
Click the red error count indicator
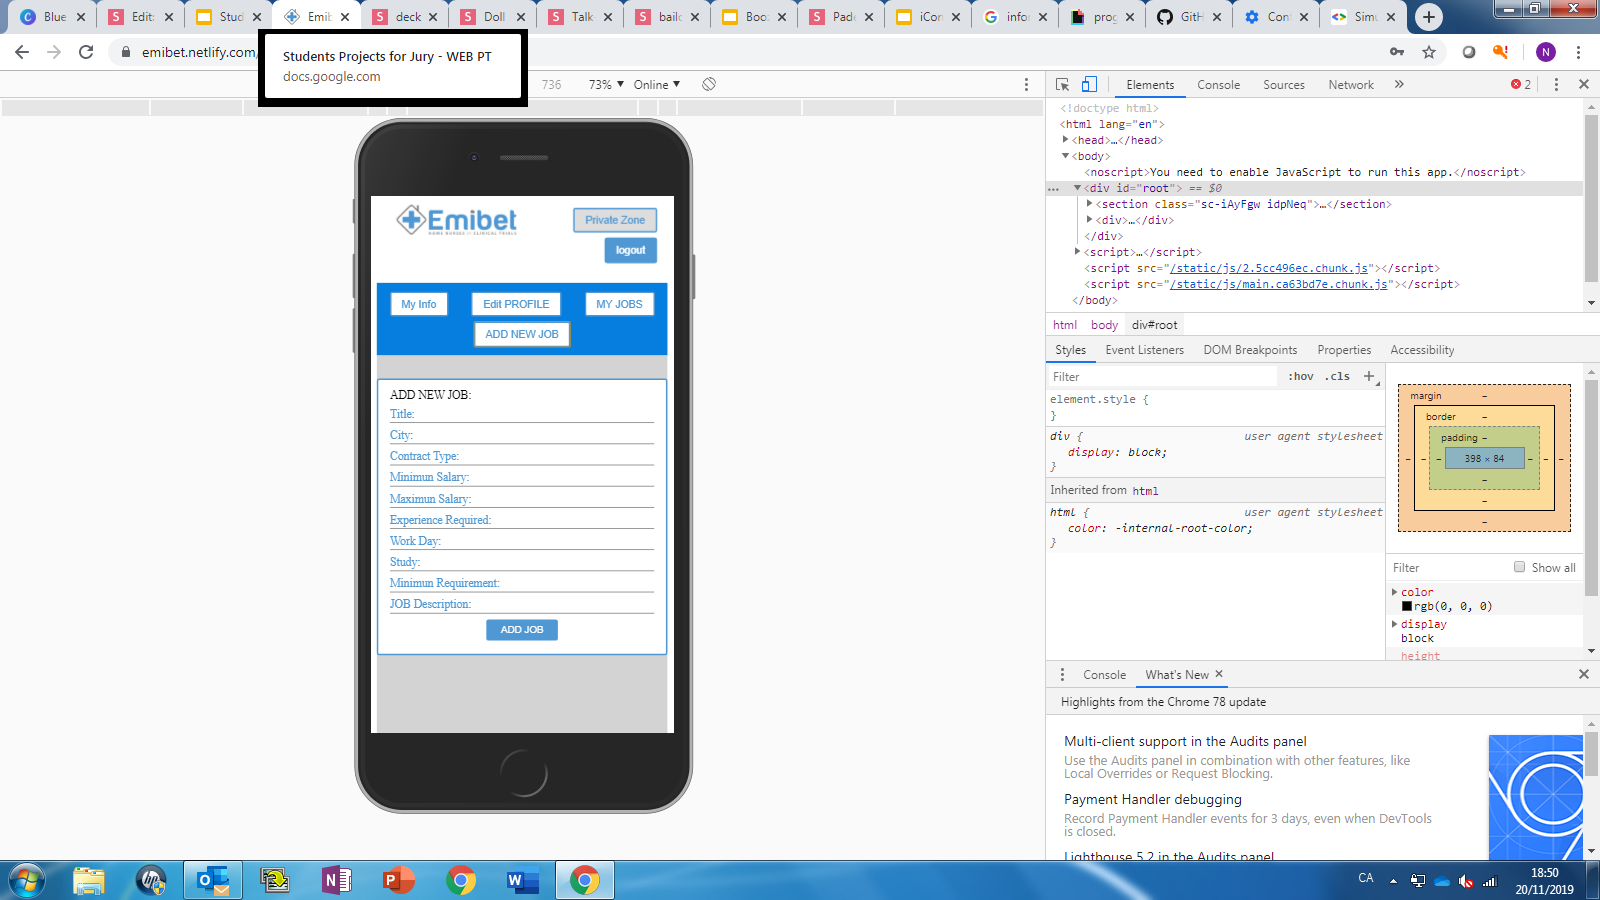pos(1521,85)
